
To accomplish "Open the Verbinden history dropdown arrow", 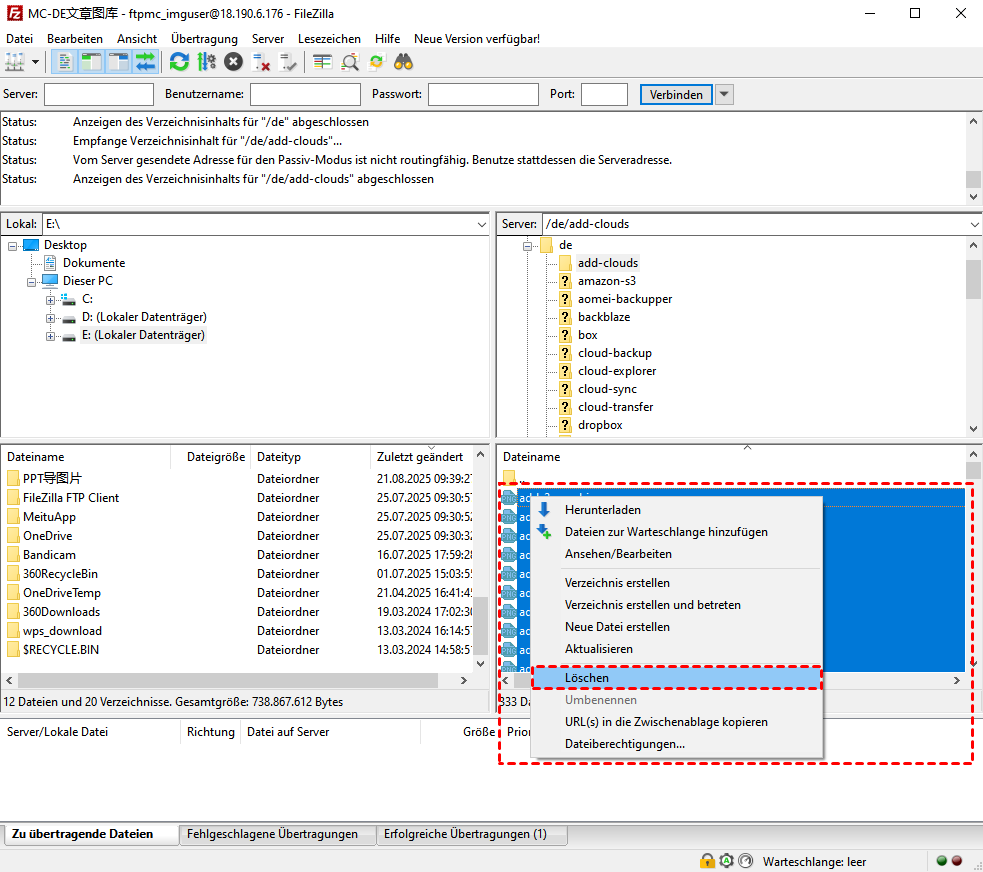I will click(x=725, y=95).
